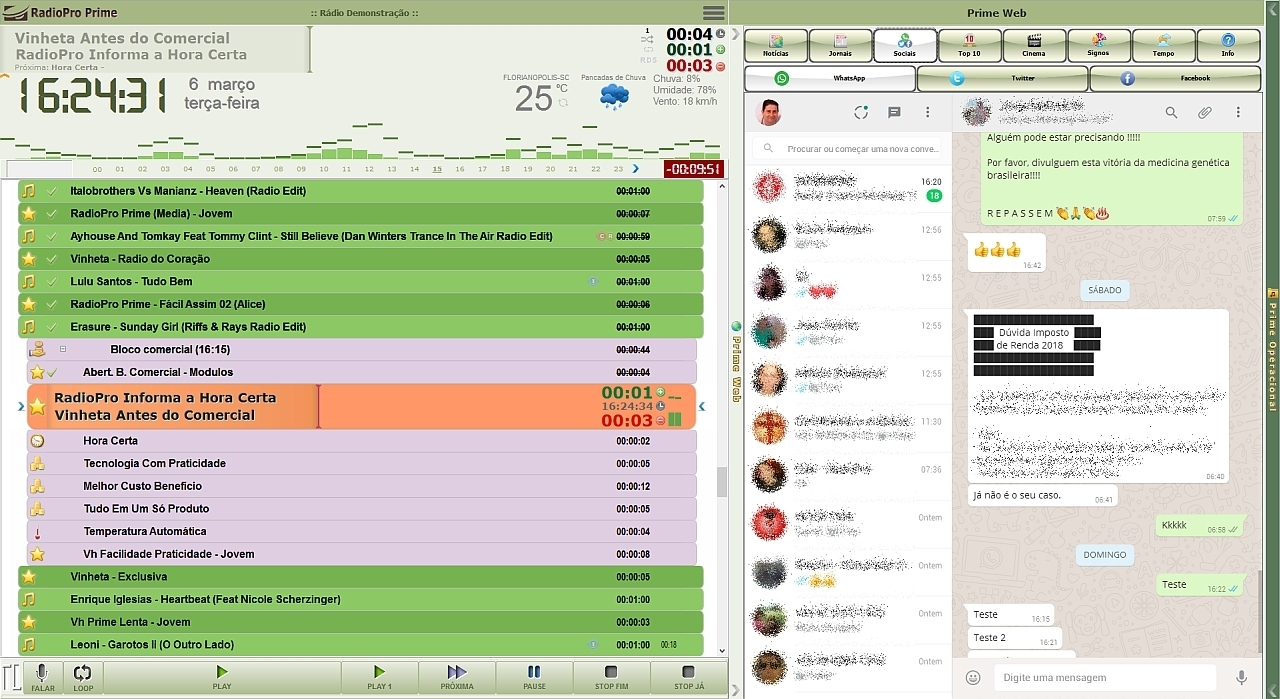1280x699 pixels.
Task: Skip with the PRÓXIMA button
Action: [457, 678]
